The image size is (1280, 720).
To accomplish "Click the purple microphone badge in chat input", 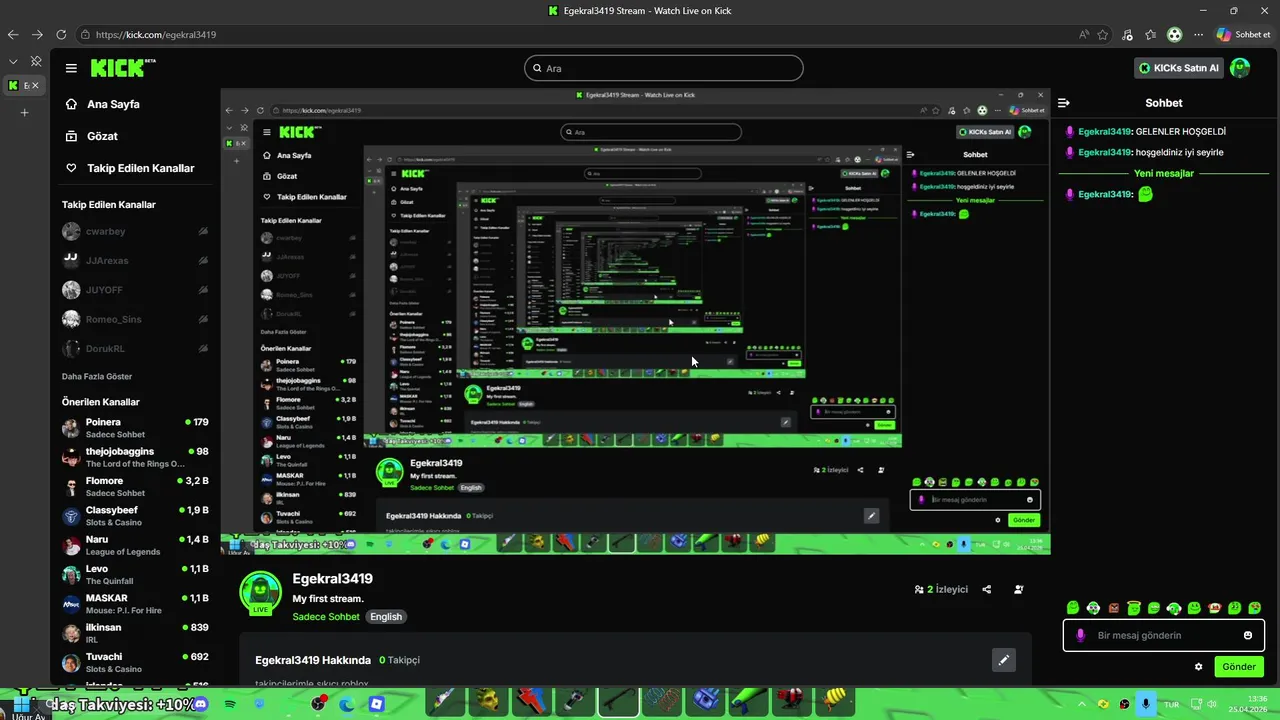I will [1080, 635].
